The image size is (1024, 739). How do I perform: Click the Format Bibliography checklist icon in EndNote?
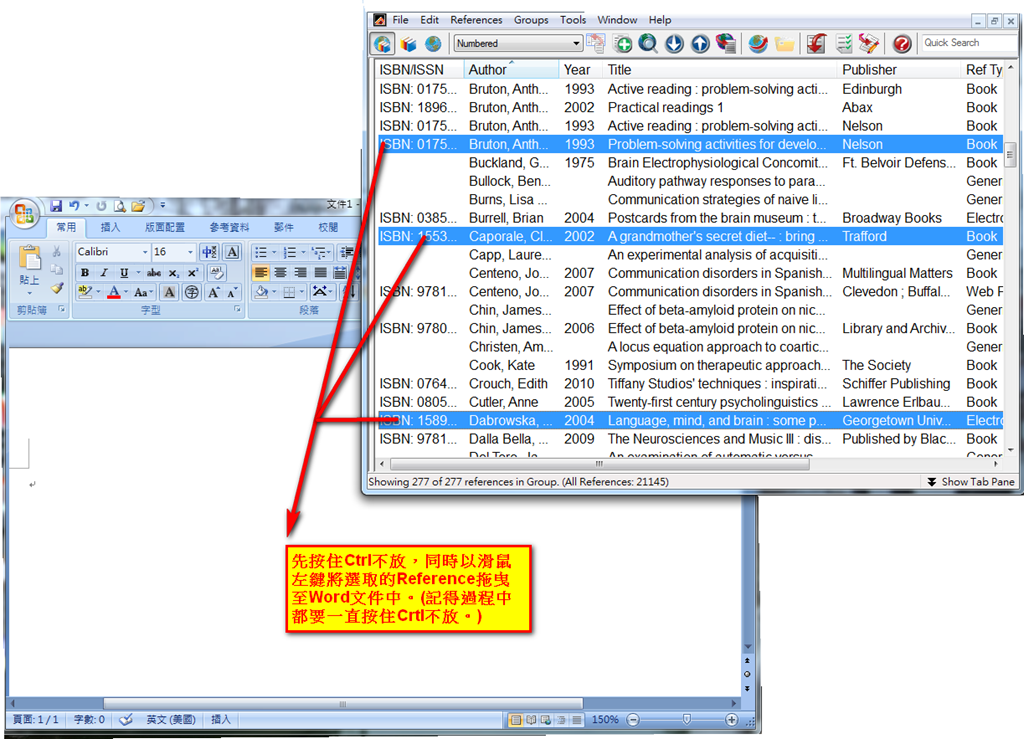point(844,44)
